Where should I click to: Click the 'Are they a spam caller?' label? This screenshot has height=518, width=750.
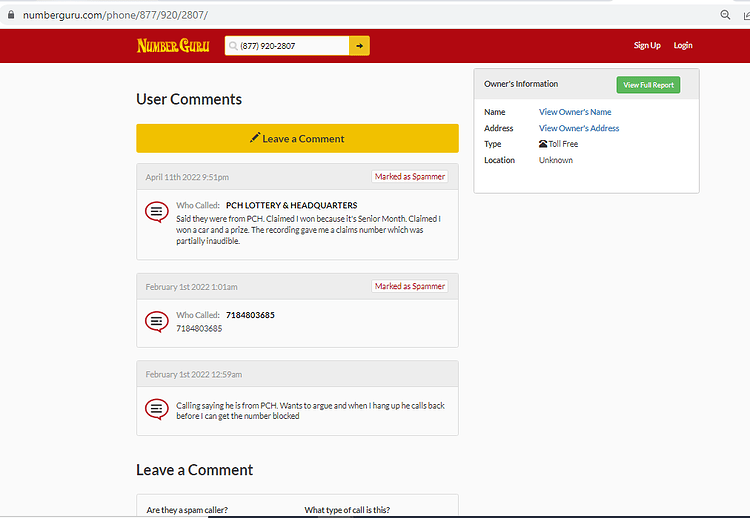point(187,510)
